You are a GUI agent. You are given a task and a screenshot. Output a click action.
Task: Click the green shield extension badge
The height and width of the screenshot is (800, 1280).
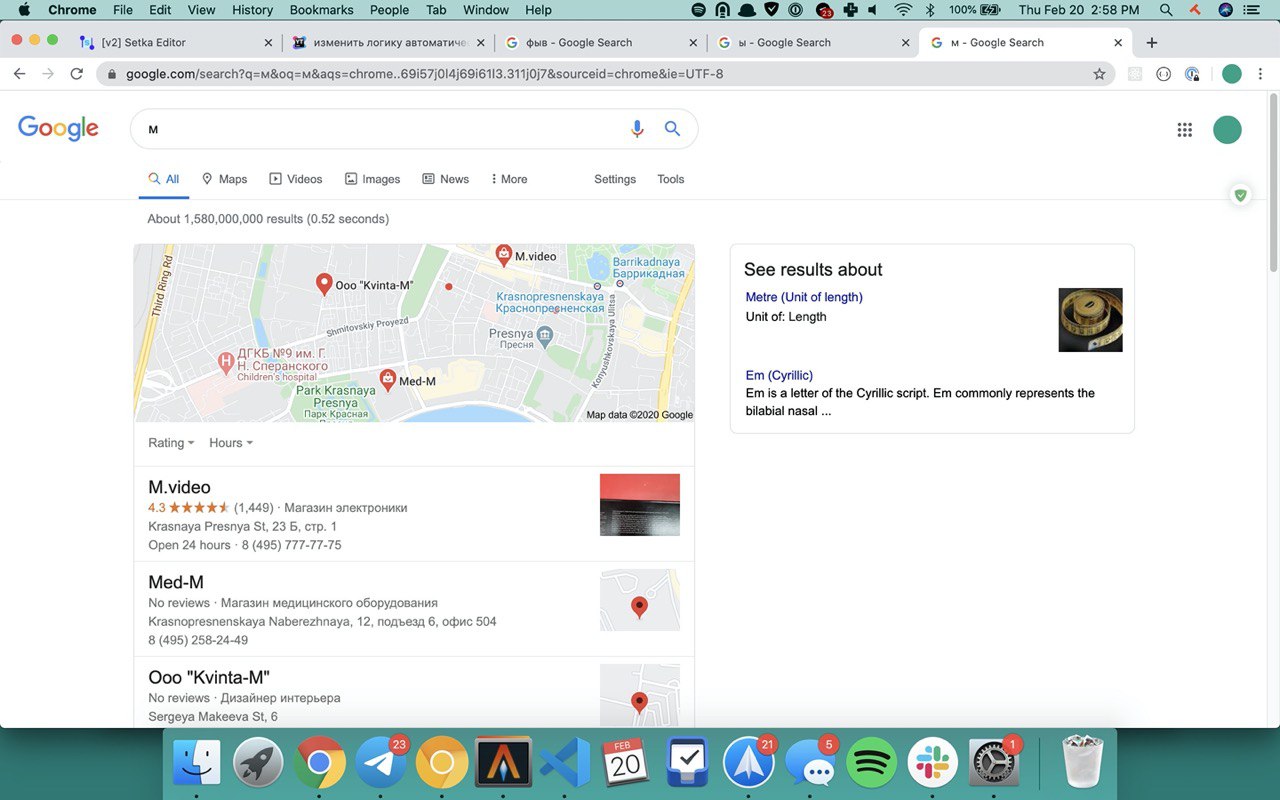(1241, 195)
